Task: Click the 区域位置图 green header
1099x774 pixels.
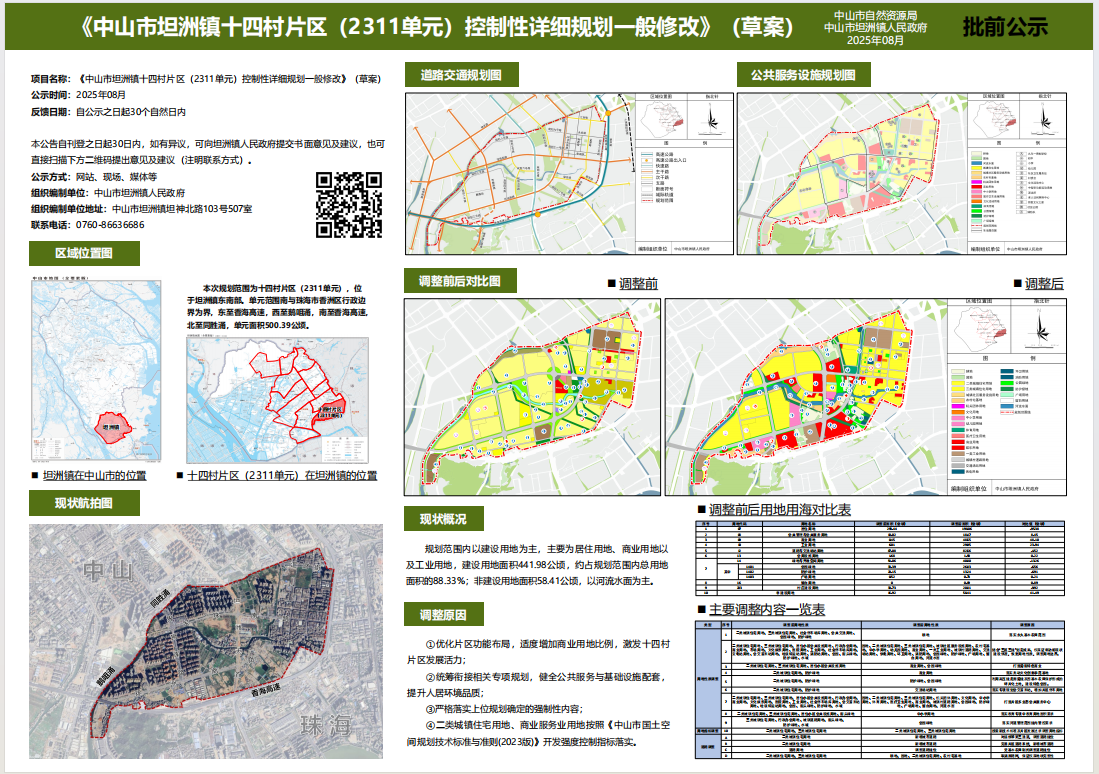Action: pos(84,253)
